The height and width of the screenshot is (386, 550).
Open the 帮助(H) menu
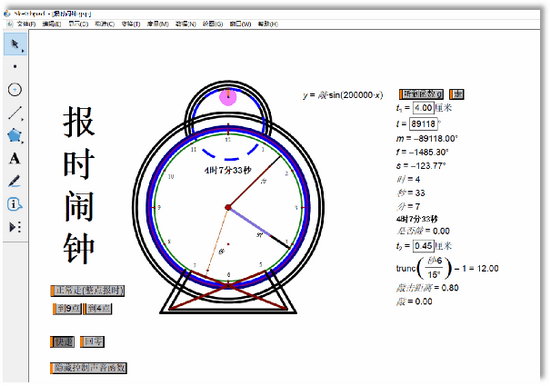click(x=268, y=24)
